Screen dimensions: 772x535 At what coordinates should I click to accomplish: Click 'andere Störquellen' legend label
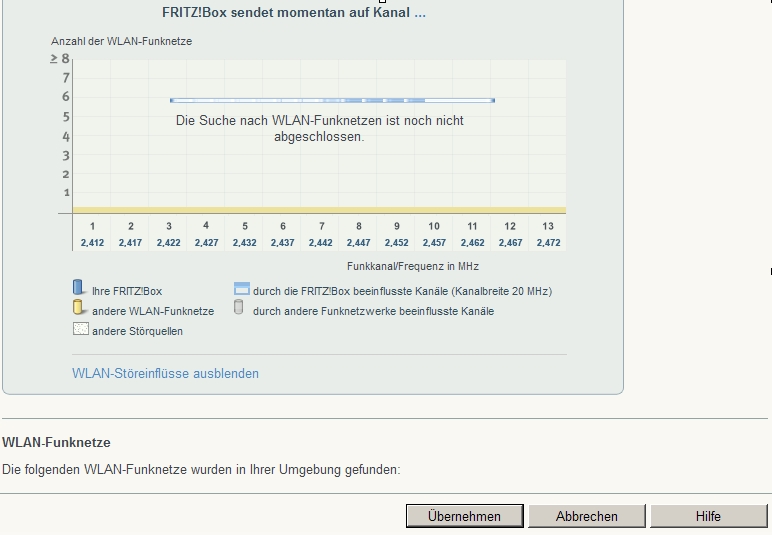click(x=137, y=331)
